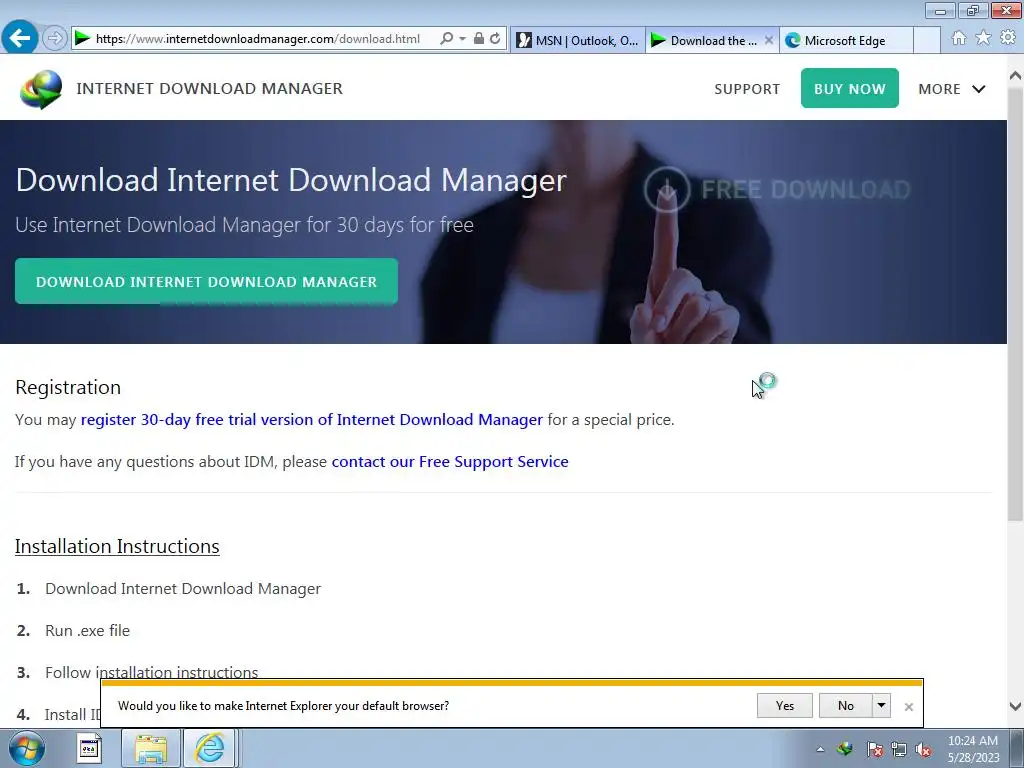
Task: Open Action Center flag icon in tray
Action: 875,749
